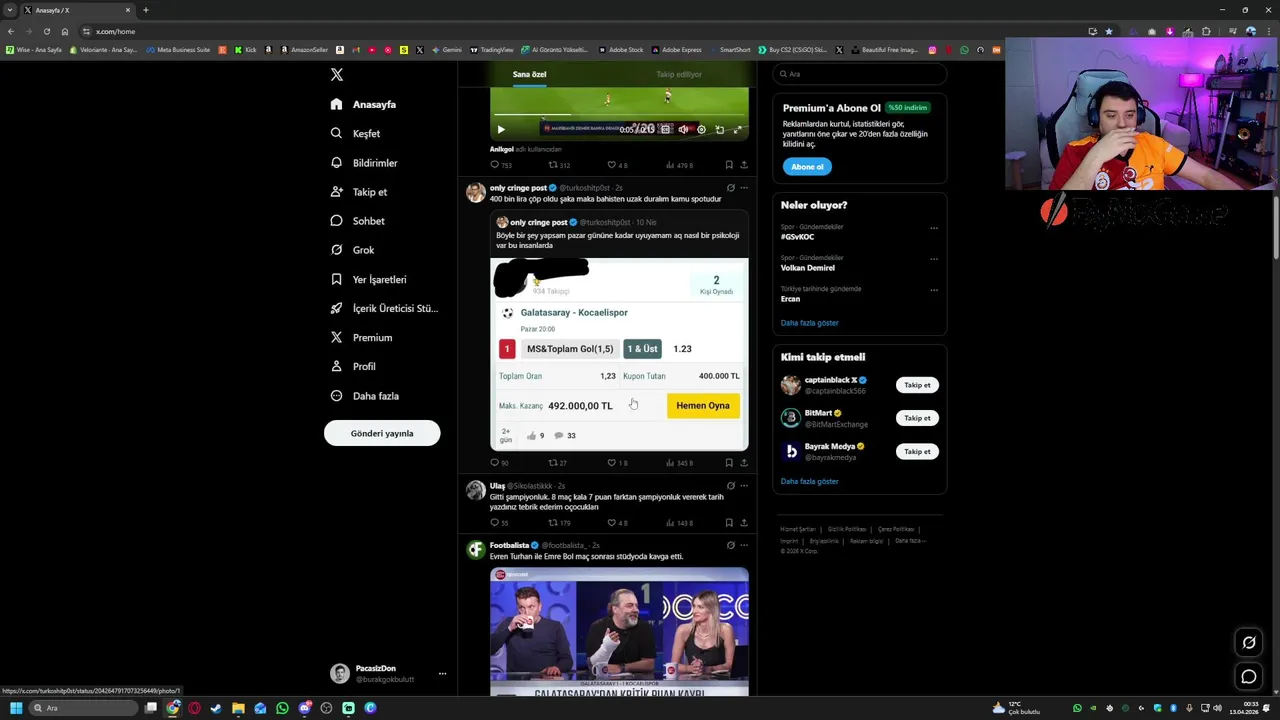The width and height of the screenshot is (1280, 720).
Task: Mute the football video volume
Action: click(x=683, y=129)
